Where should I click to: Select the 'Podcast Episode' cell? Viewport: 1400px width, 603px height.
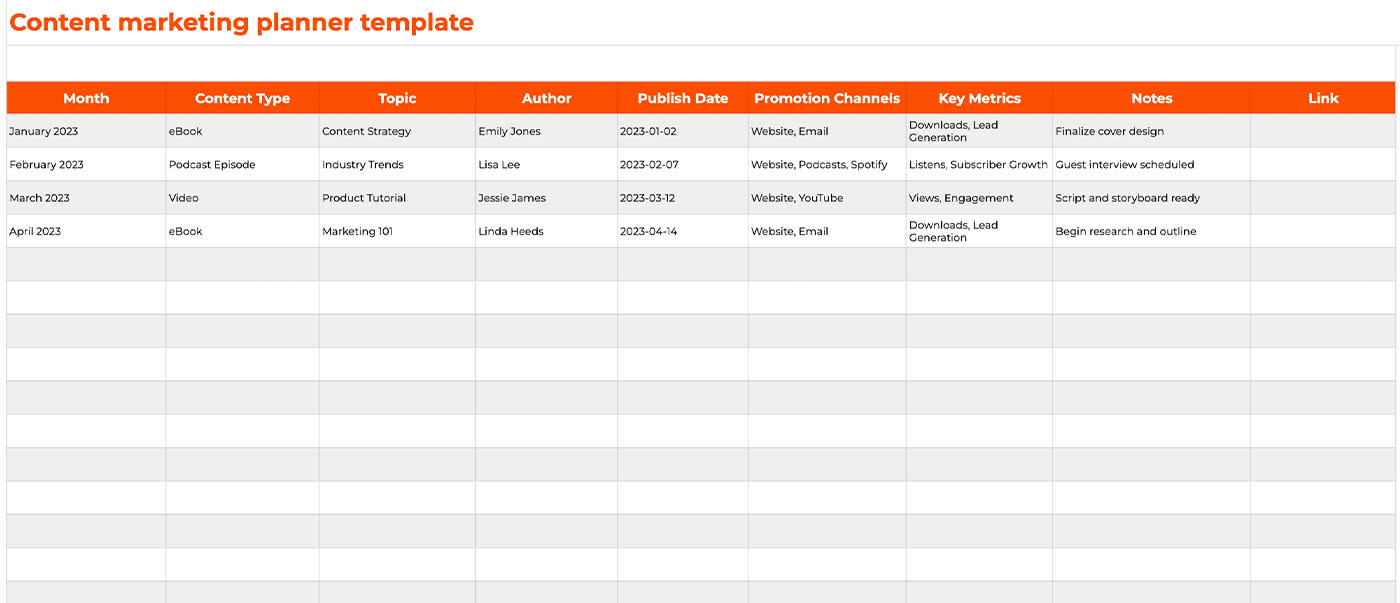click(x=242, y=164)
